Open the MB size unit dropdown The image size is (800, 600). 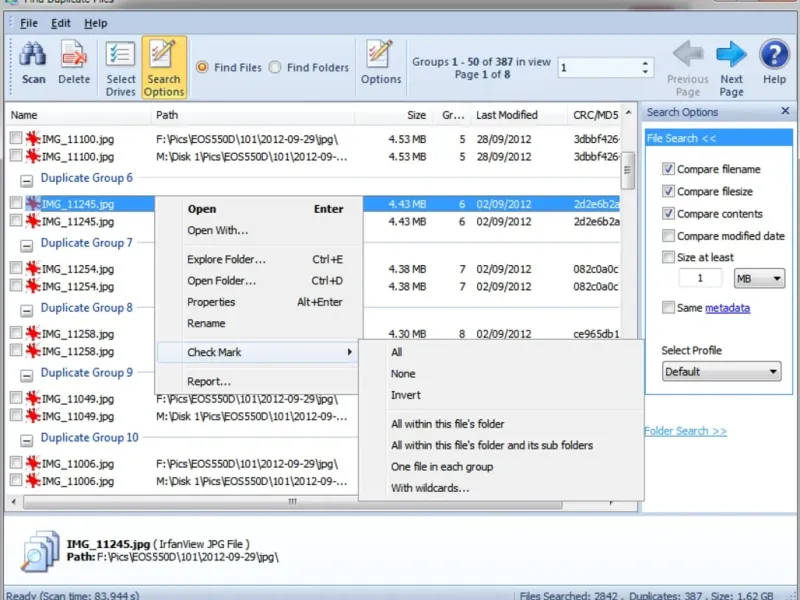758,279
